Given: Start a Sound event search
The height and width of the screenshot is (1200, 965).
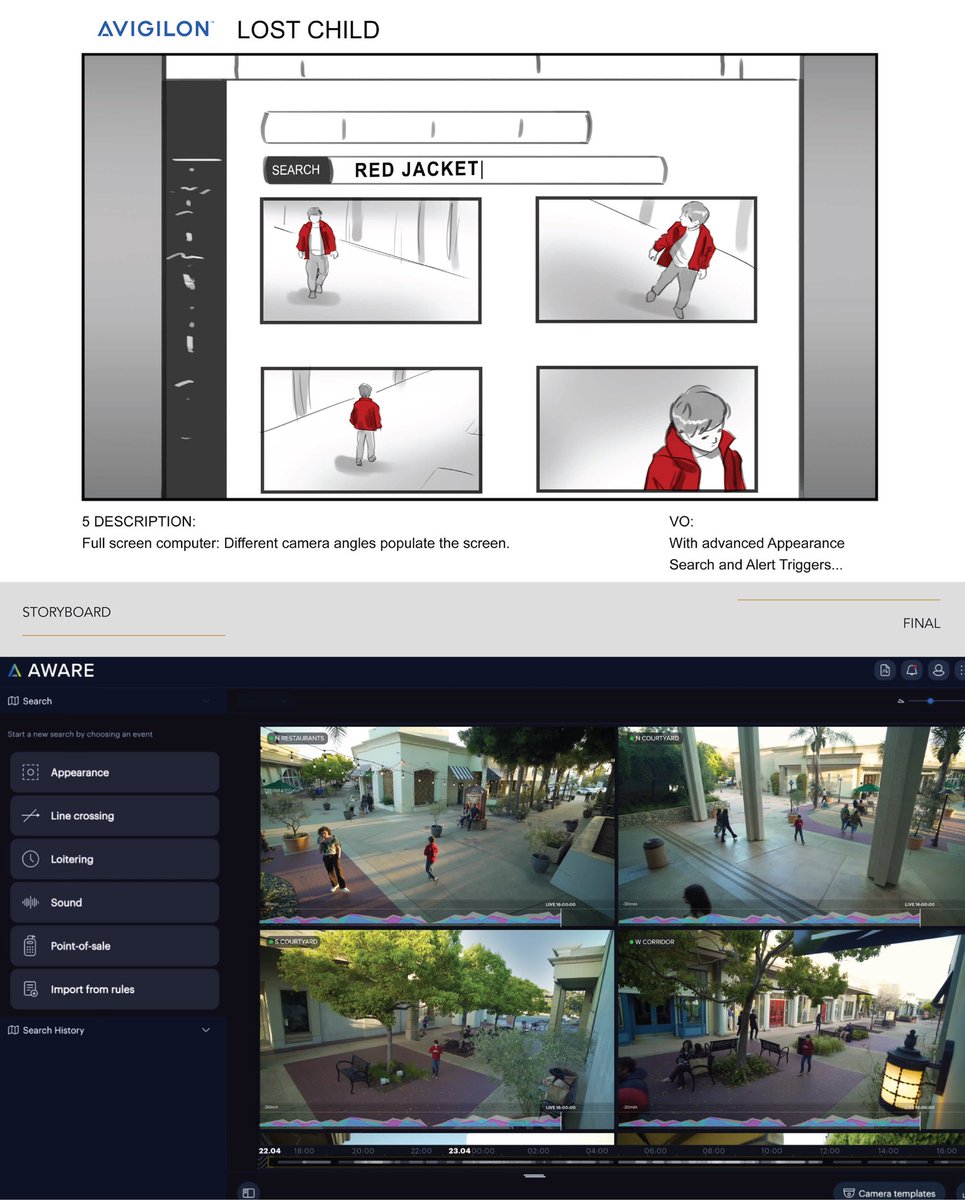Looking at the screenshot, I should [x=114, y=902].
